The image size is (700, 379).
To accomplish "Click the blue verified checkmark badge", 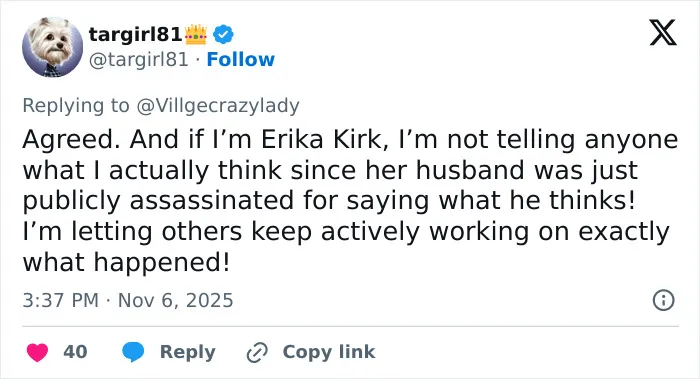I will (223, 34).
